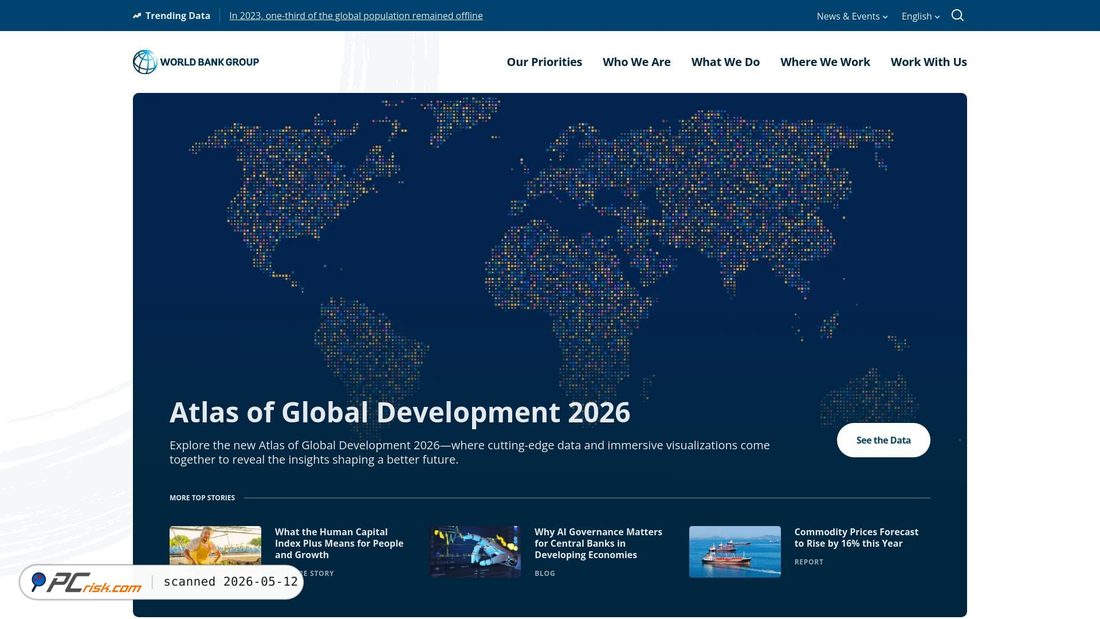Image resolution: width=1100 pixels, height=619 pixels.
Task: Open the Work With Us menu
Action: (x=929, y=62)
